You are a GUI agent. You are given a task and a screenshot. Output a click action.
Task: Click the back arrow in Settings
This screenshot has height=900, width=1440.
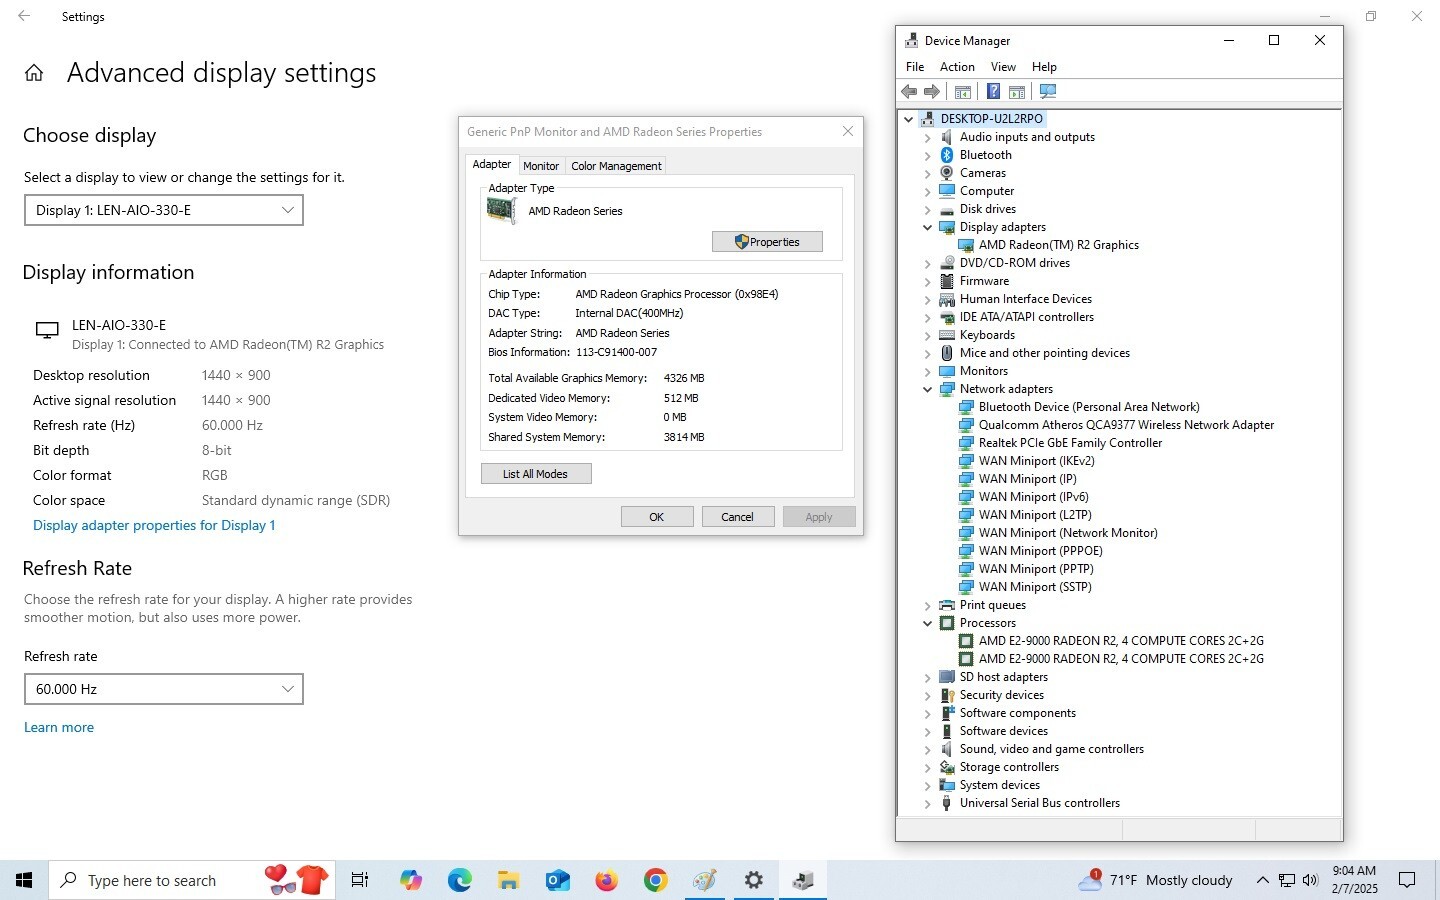click(x=24, y=17)
